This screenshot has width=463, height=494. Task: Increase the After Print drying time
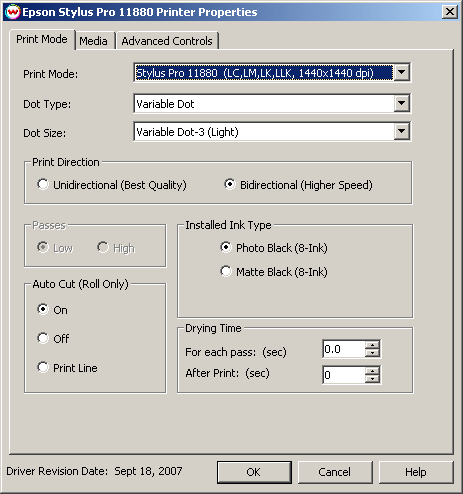tap(372, 371)
